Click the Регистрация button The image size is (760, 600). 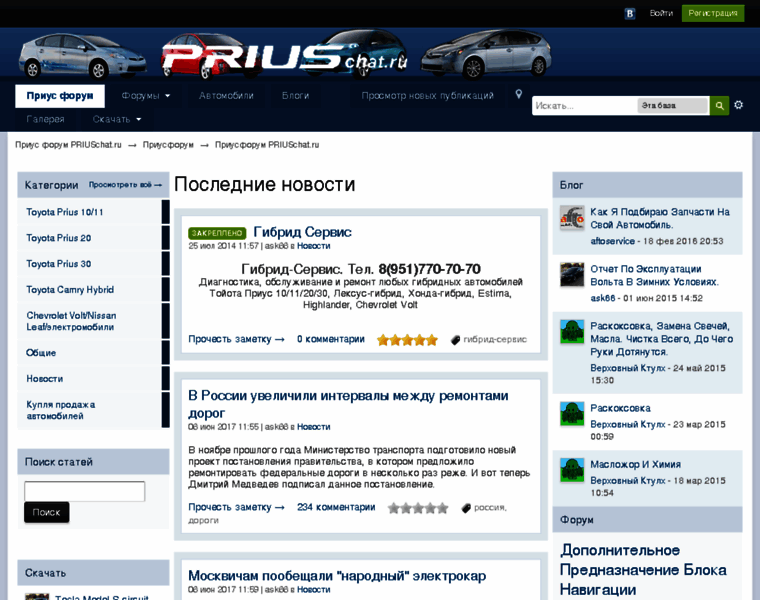[713, 13]
